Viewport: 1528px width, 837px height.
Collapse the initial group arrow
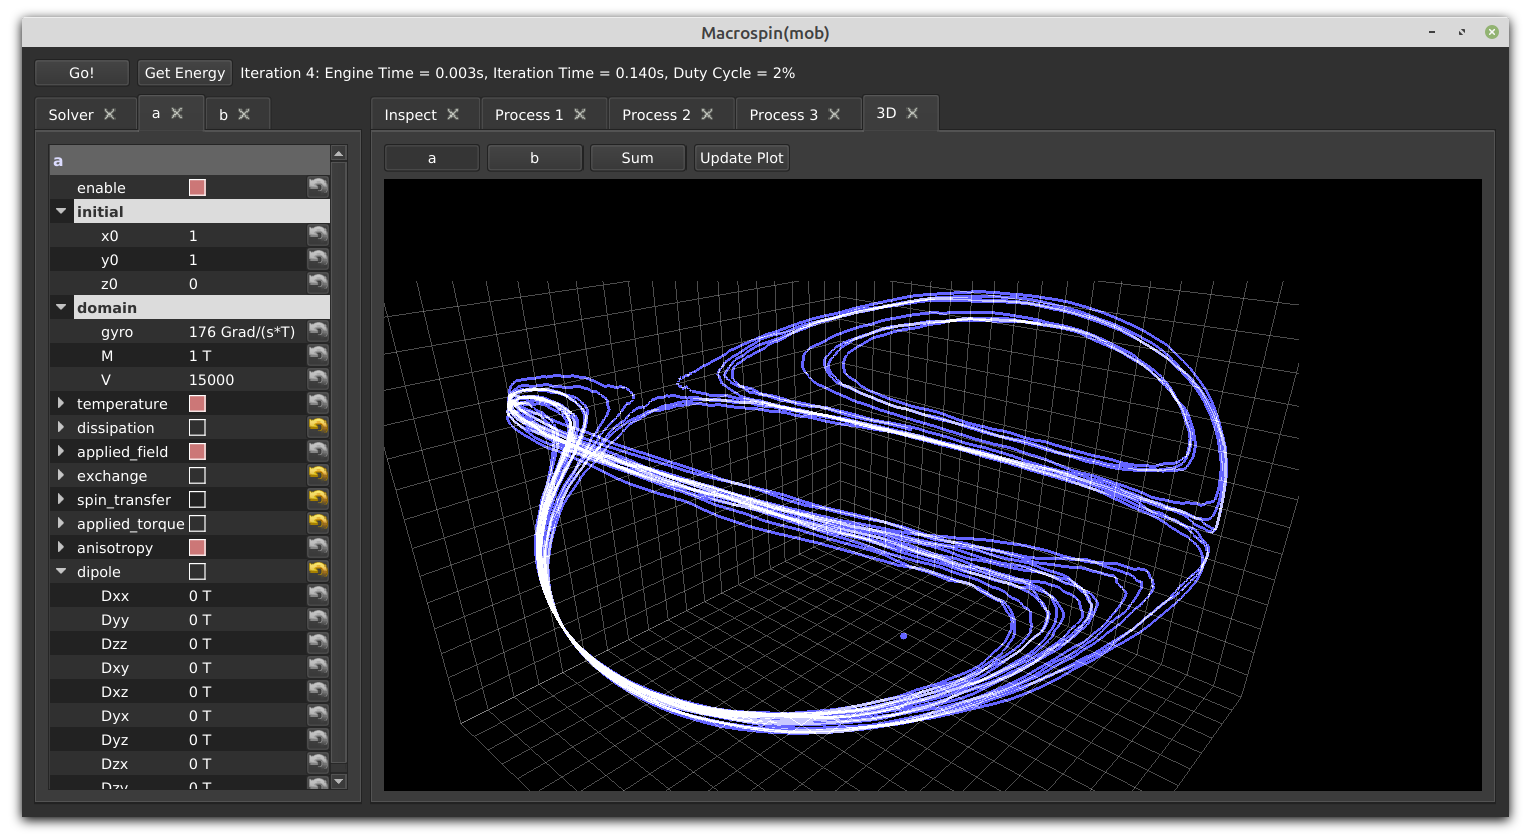(x=61, y=211)
